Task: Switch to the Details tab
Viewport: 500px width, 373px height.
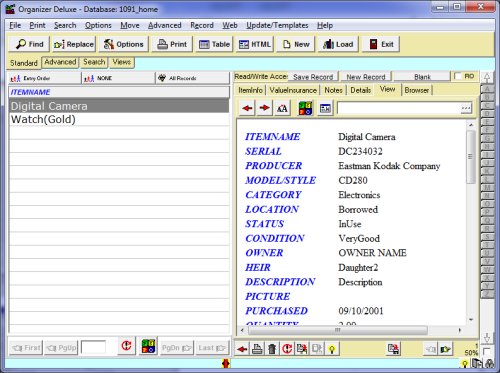Action: 361,90
